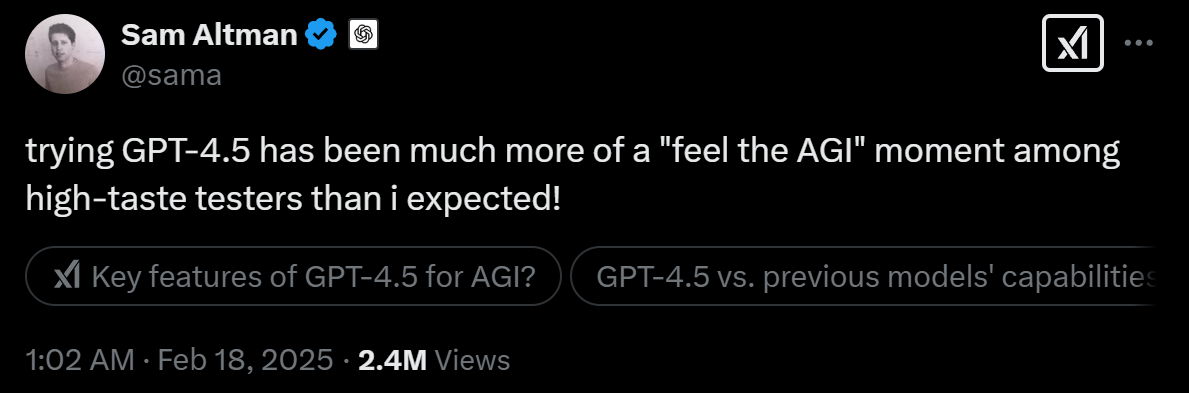Open the @sama handle link
This screenshot has height=393, width=1189.
click(171, 75)
